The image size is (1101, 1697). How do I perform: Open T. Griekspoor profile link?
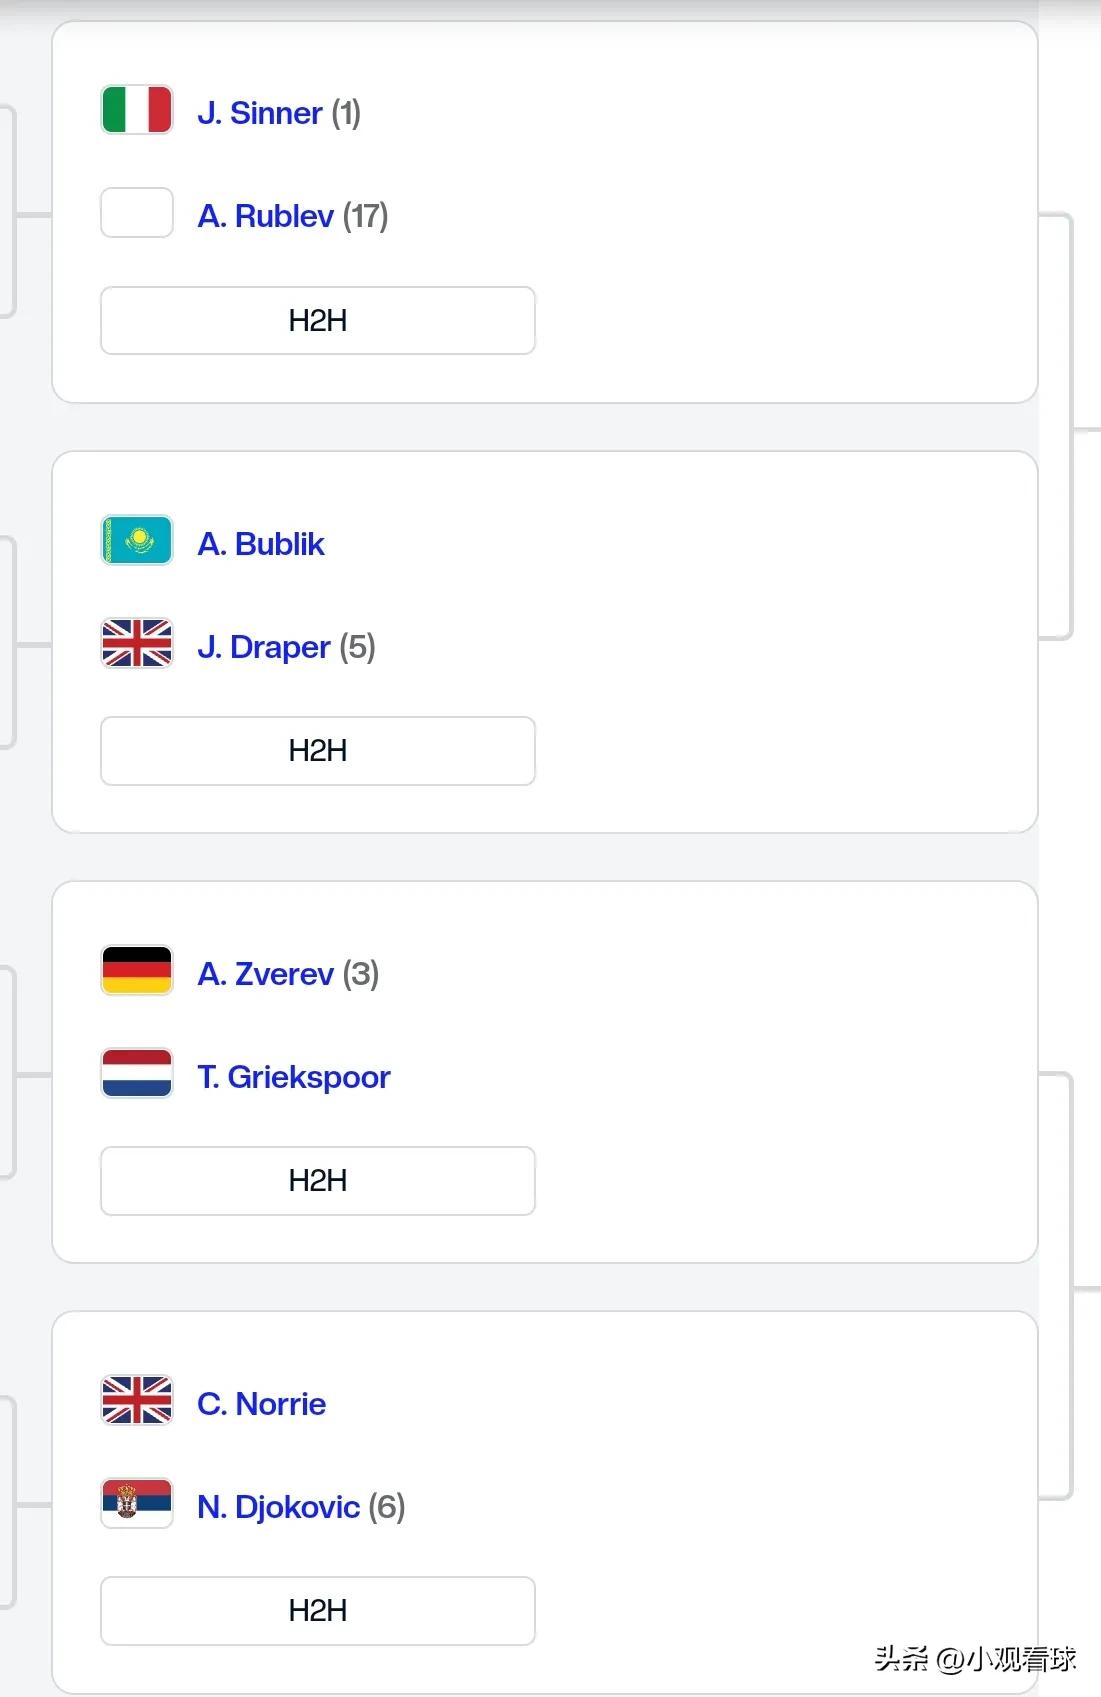coord(294,1077)
